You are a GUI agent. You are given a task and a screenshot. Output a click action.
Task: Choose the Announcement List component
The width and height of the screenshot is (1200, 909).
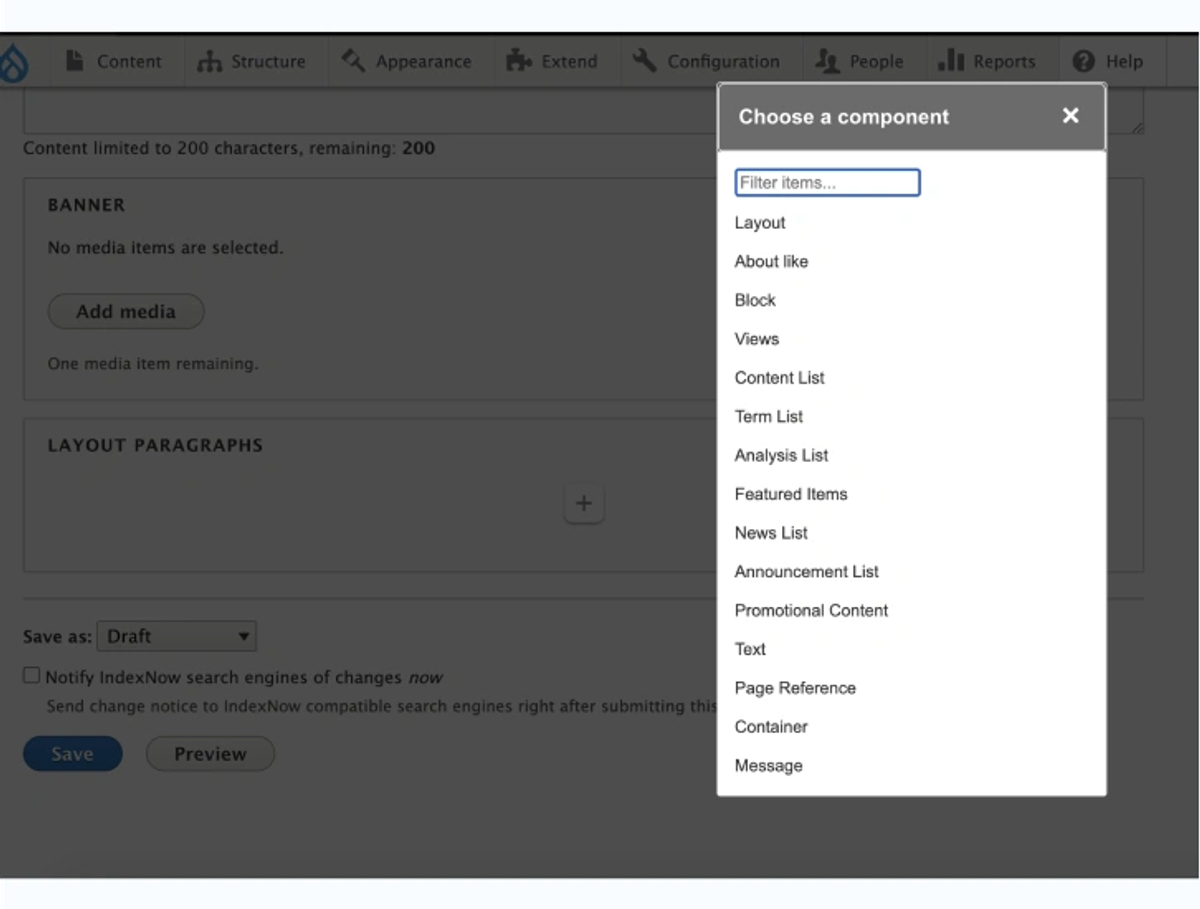[807, 572]
